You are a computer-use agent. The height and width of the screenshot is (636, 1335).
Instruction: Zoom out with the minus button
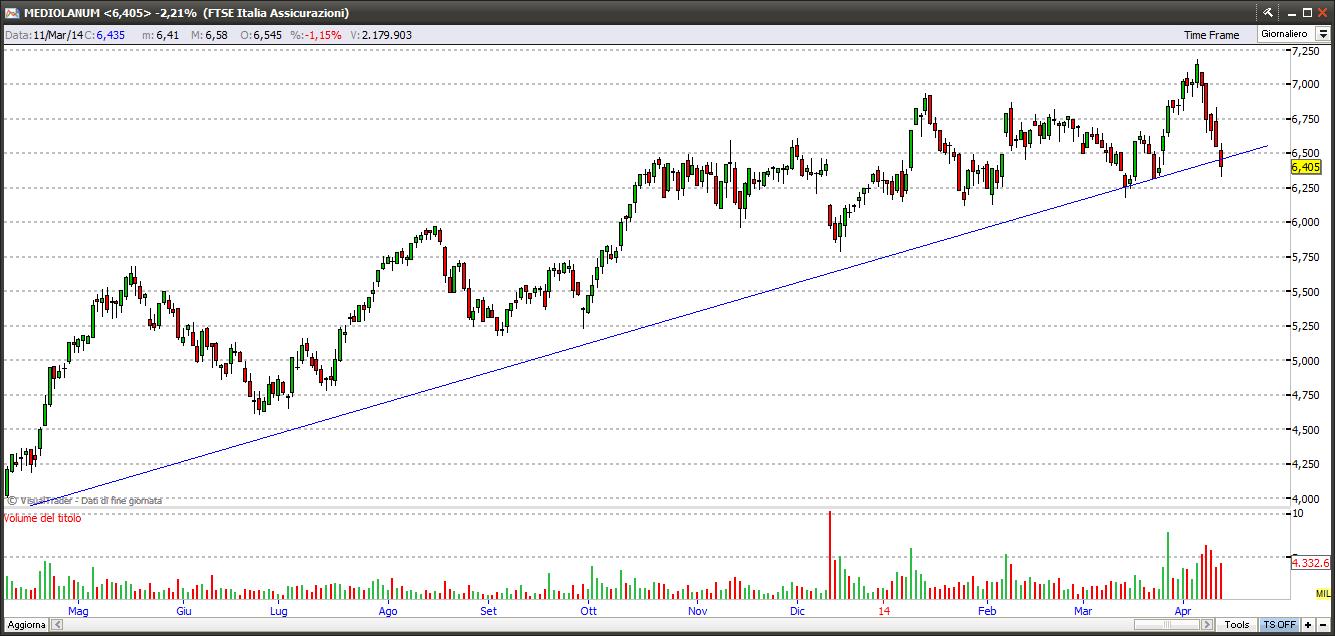click(x=1324, y=625)
